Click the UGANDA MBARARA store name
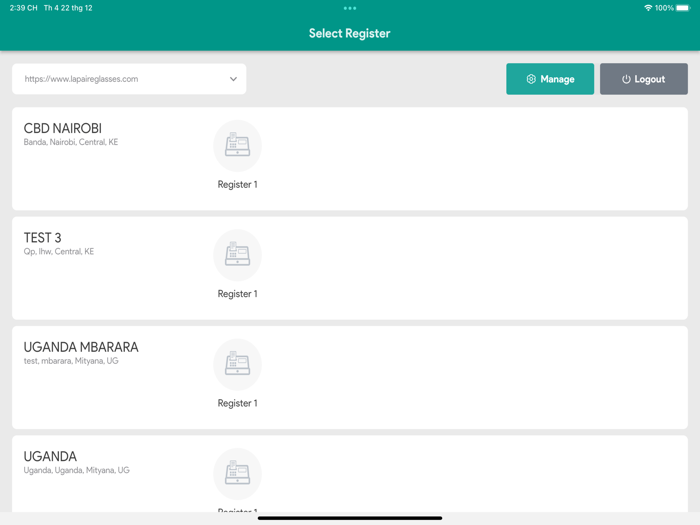 click(81, 347)
